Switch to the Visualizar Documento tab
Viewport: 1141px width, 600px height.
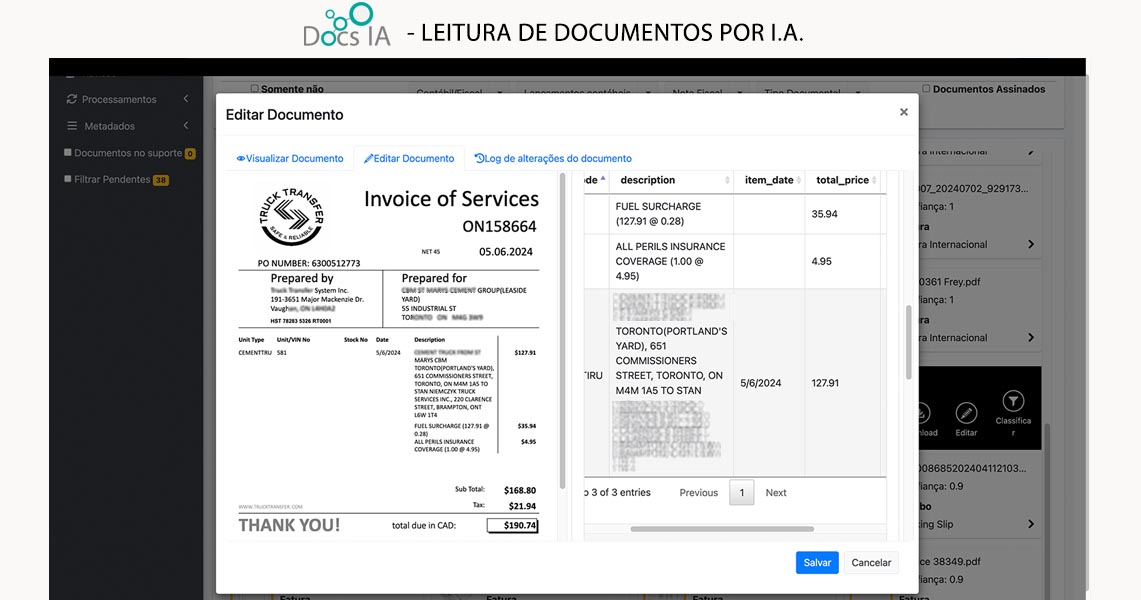click(x=289, y=158)
